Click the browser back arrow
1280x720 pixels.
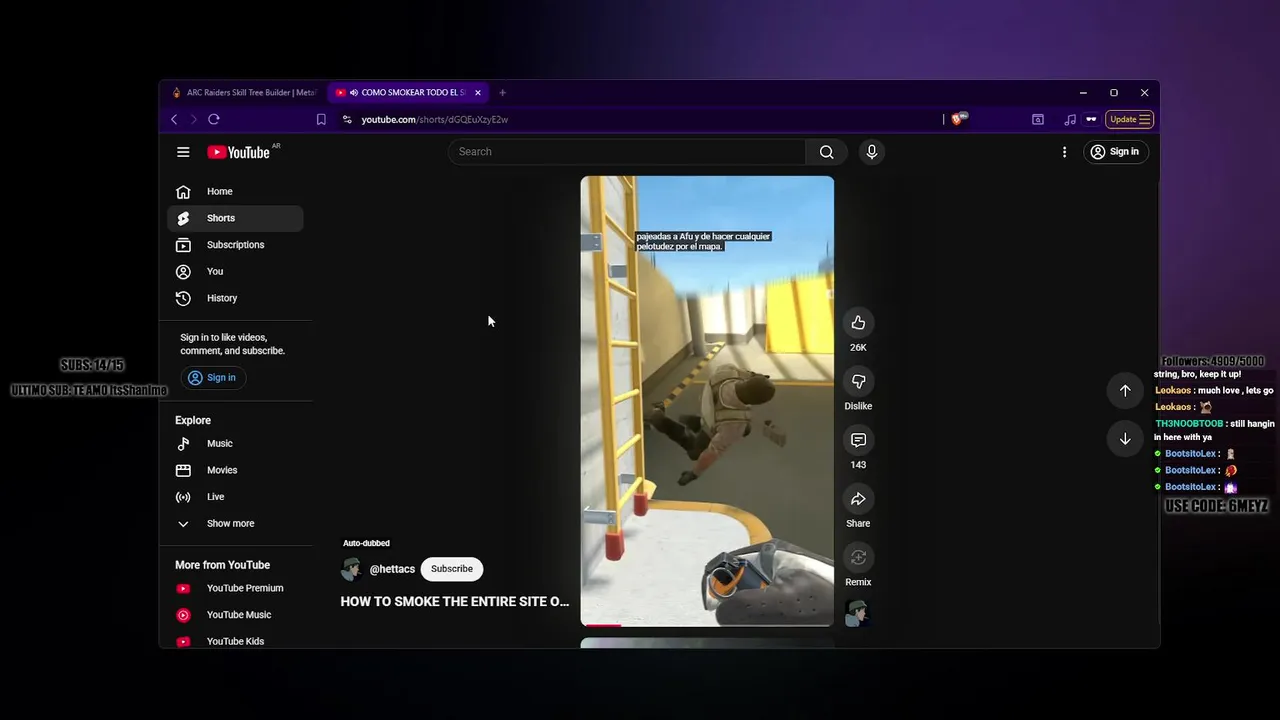(x=174, y=119)
